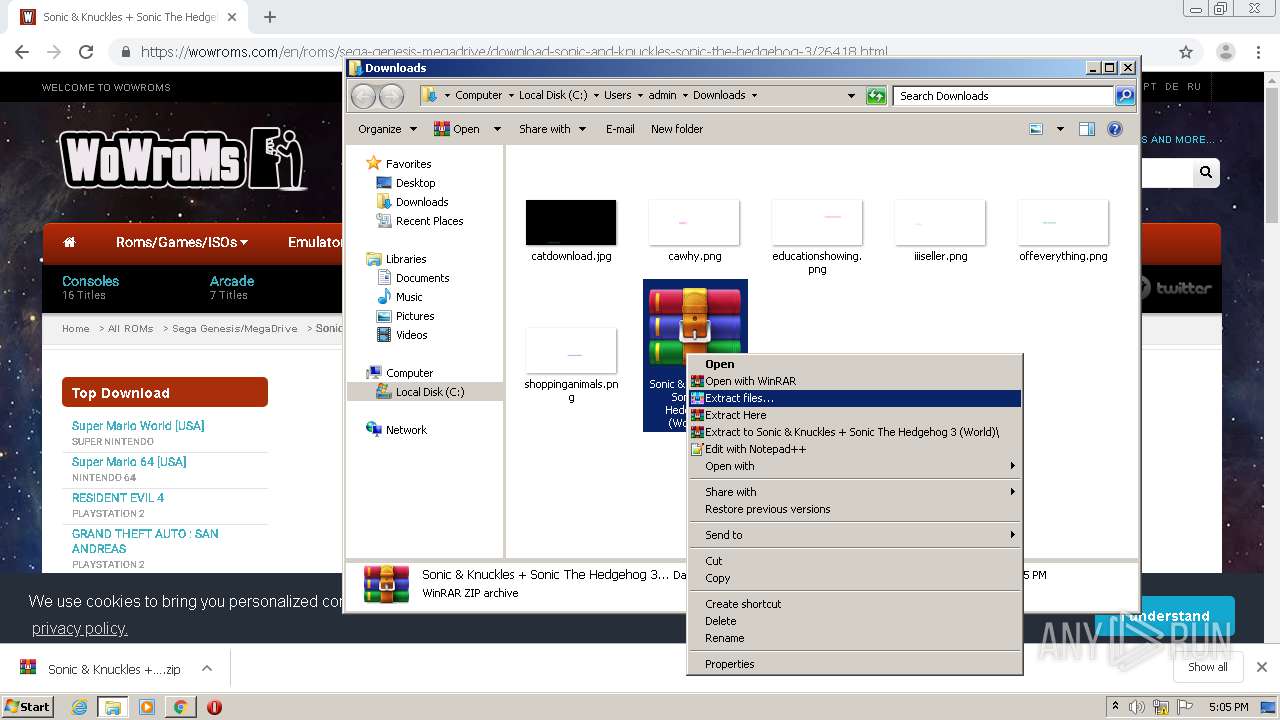This screenshot has height=720, width=1280.
Task: Open the Organize dropdown menu
Action: (x=387, y=129)
